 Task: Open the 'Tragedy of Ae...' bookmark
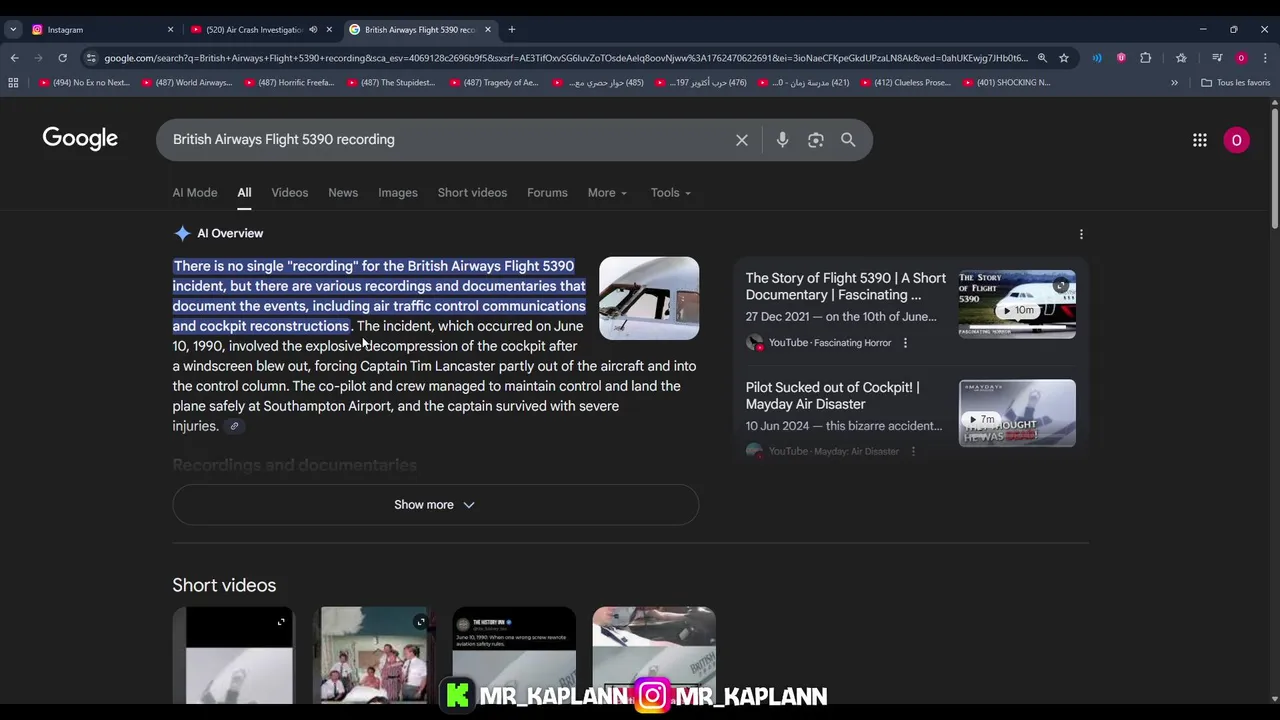click(494, 83)
